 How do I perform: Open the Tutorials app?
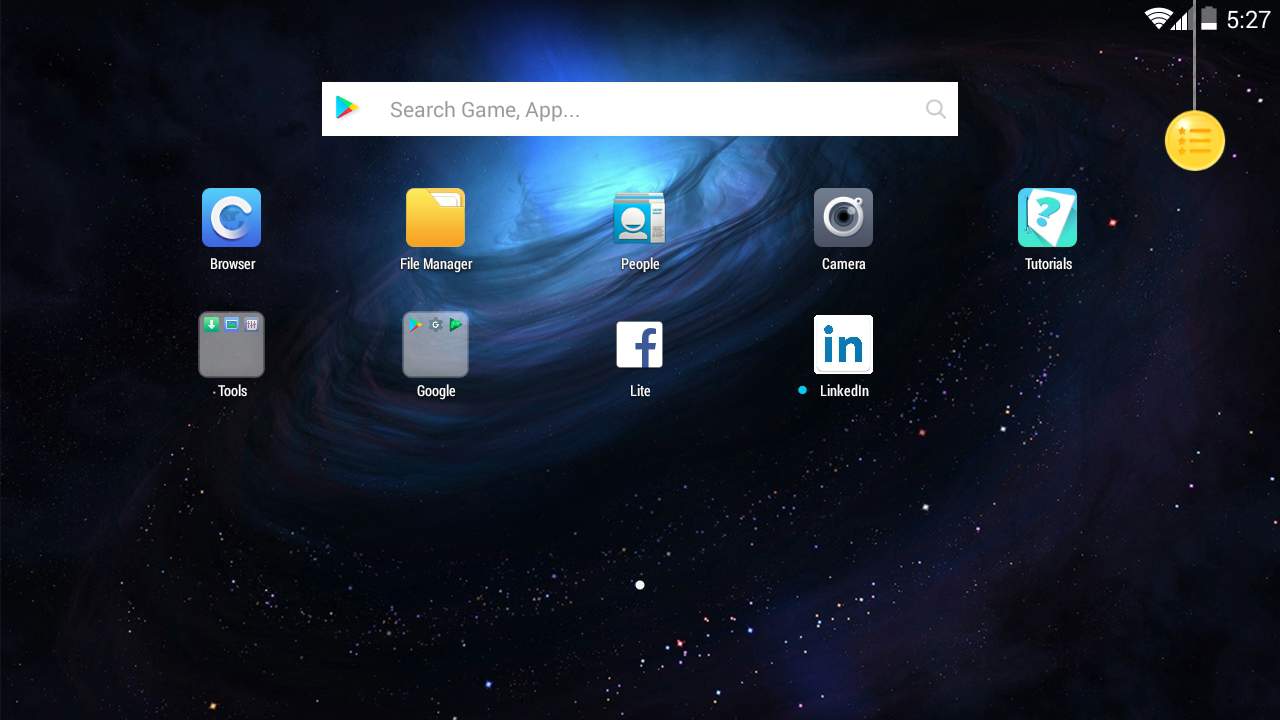1048,218
